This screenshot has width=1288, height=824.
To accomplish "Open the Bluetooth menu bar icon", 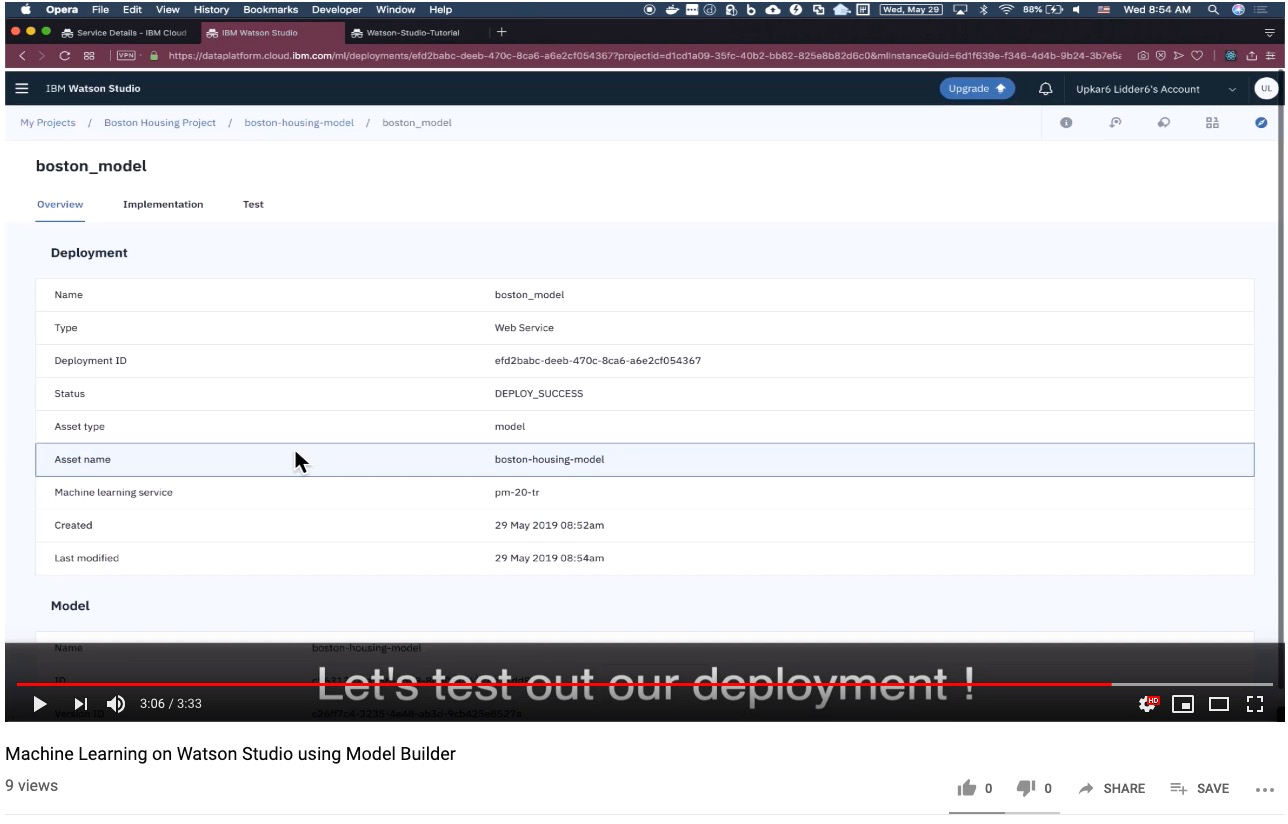I will click(983, 9).
